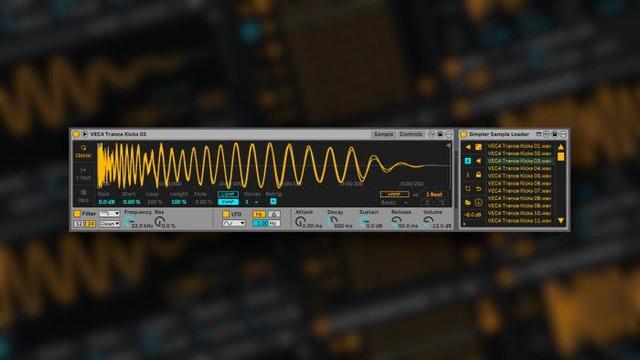Toggle the Filter on/off switch
The height and width of the screenshot is (360, 640).
[77, 214]
